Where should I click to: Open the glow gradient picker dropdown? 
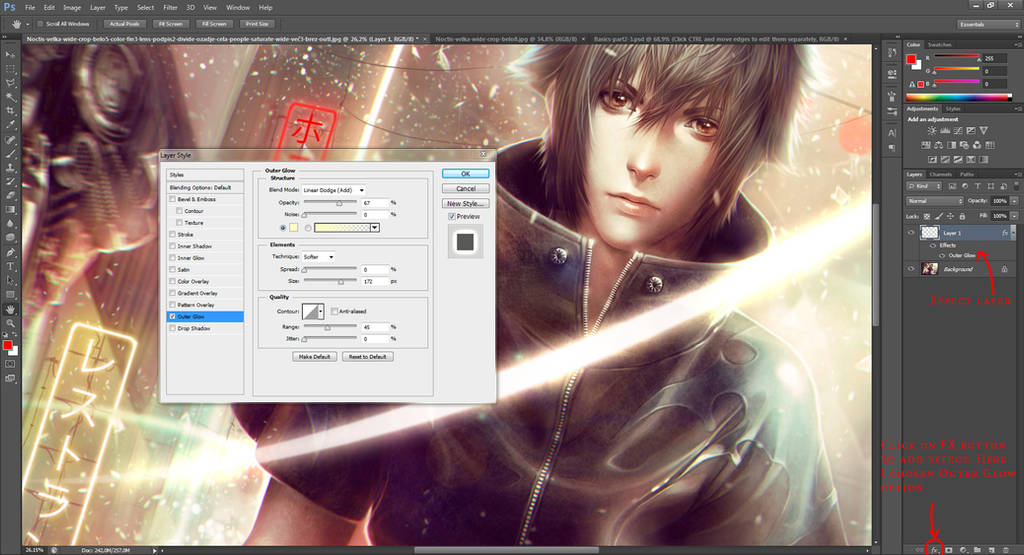(375, 228)
